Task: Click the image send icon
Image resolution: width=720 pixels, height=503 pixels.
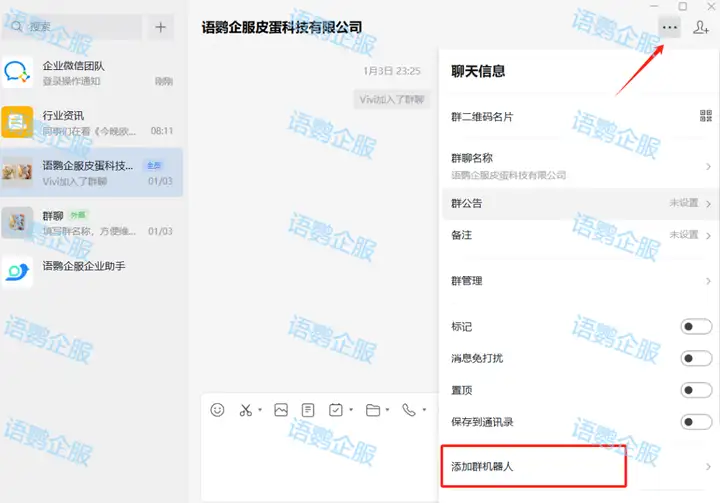Action: (x=281, y=410)
